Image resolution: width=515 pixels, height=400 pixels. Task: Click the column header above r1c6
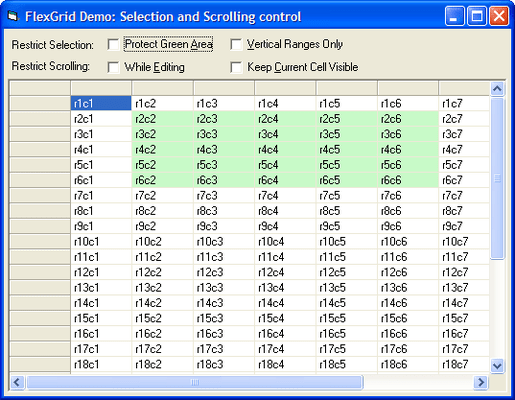coord(408,88)
